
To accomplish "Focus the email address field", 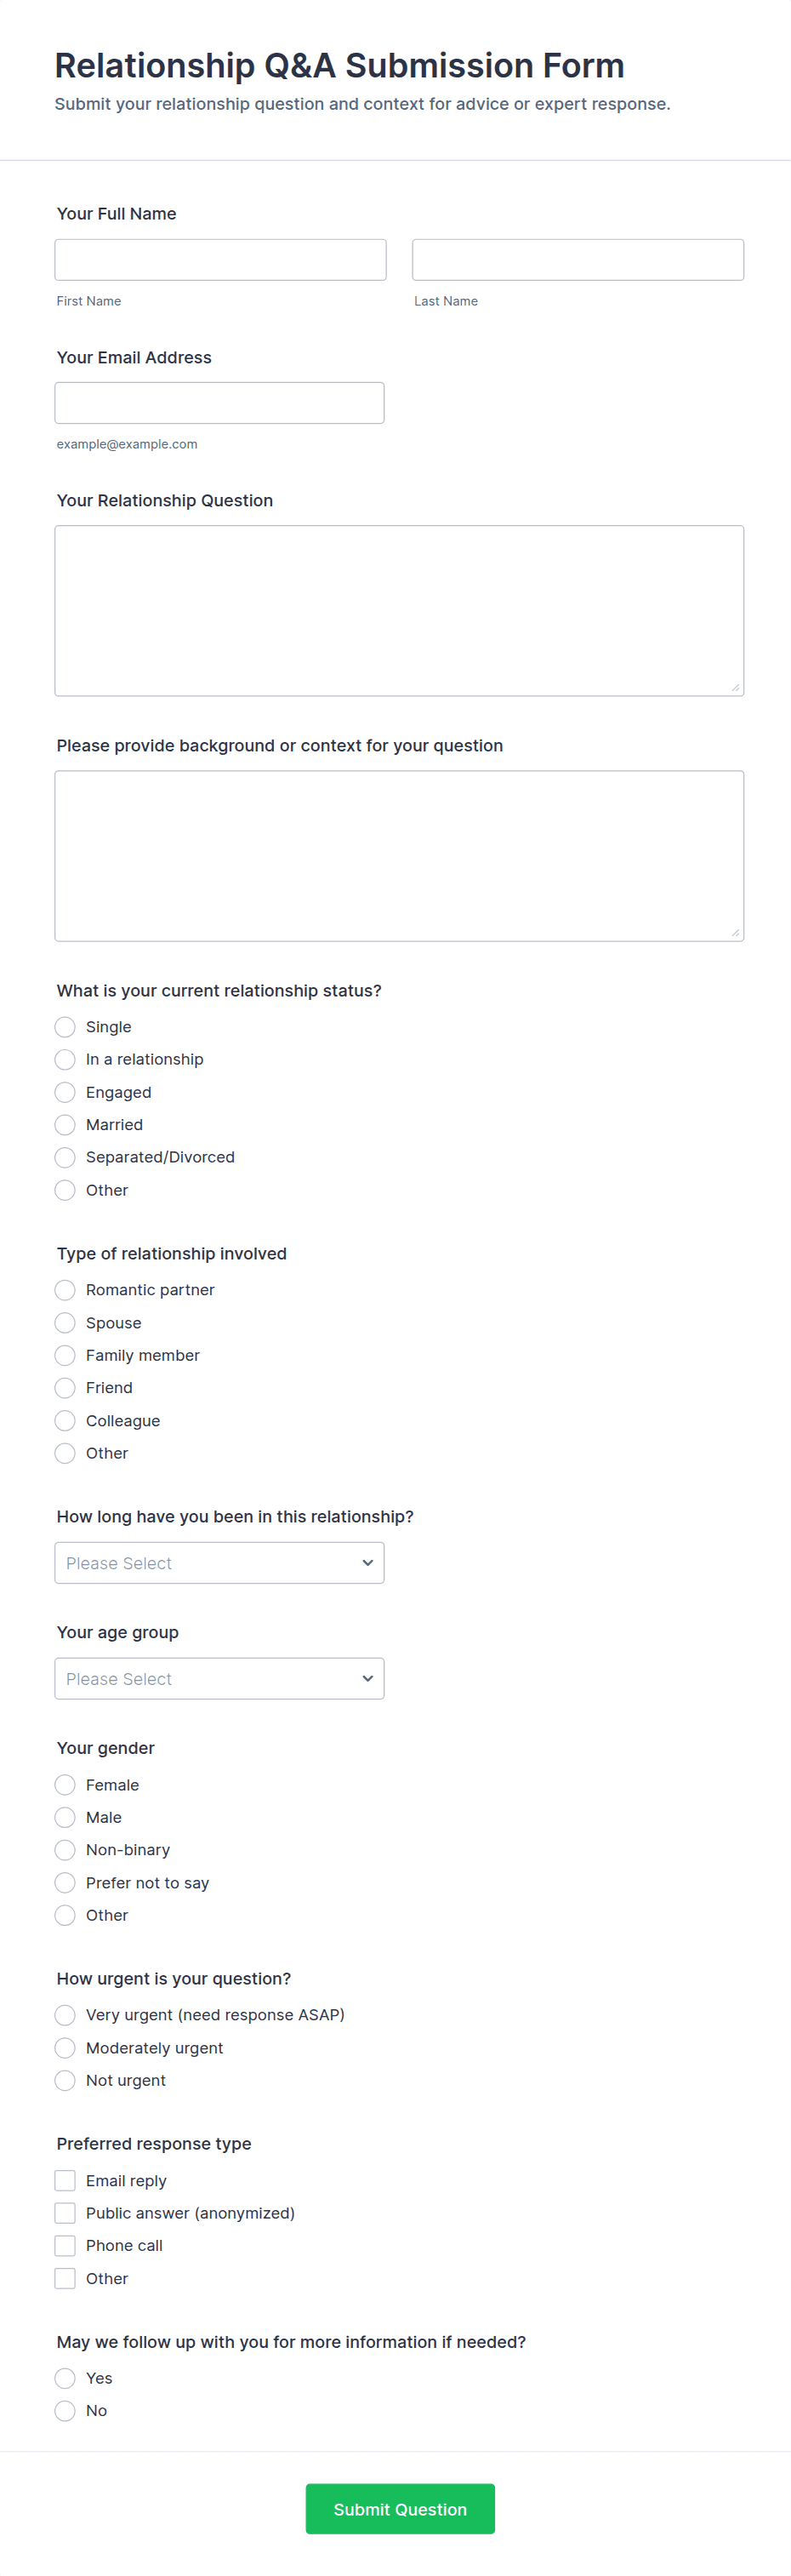I will tap(219, 403).
